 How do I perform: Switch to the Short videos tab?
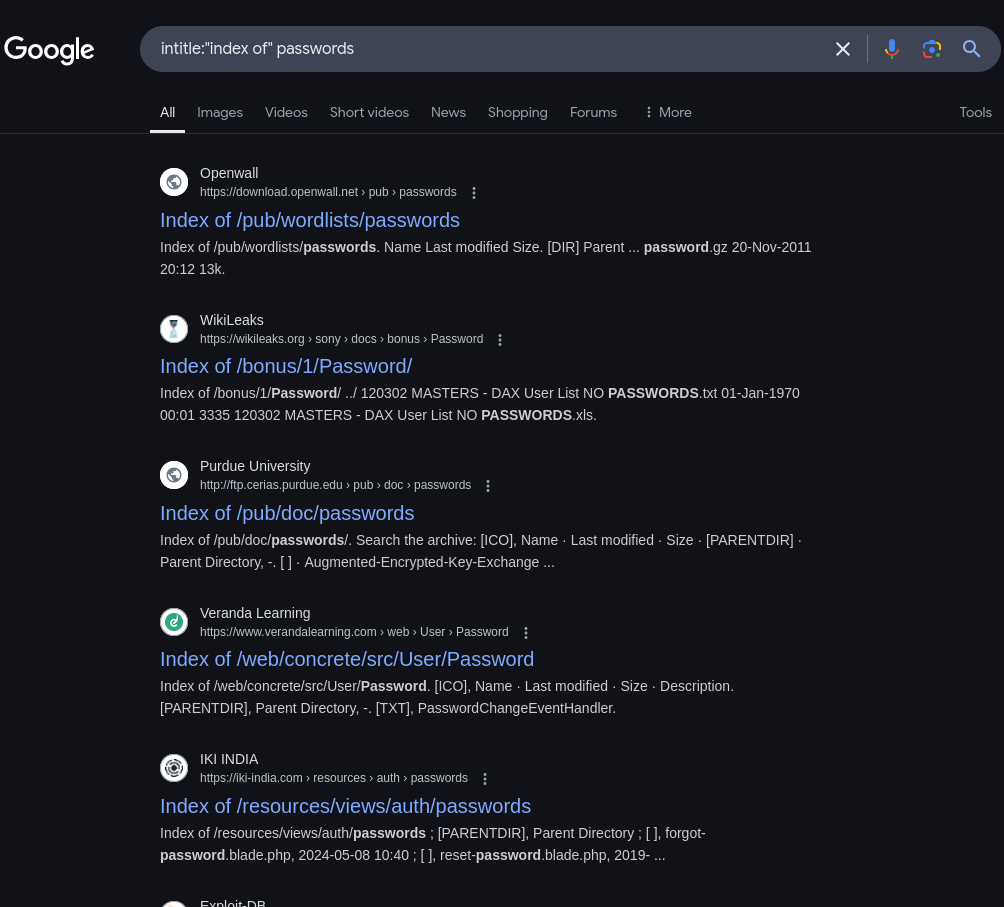[x=369, y=113]
